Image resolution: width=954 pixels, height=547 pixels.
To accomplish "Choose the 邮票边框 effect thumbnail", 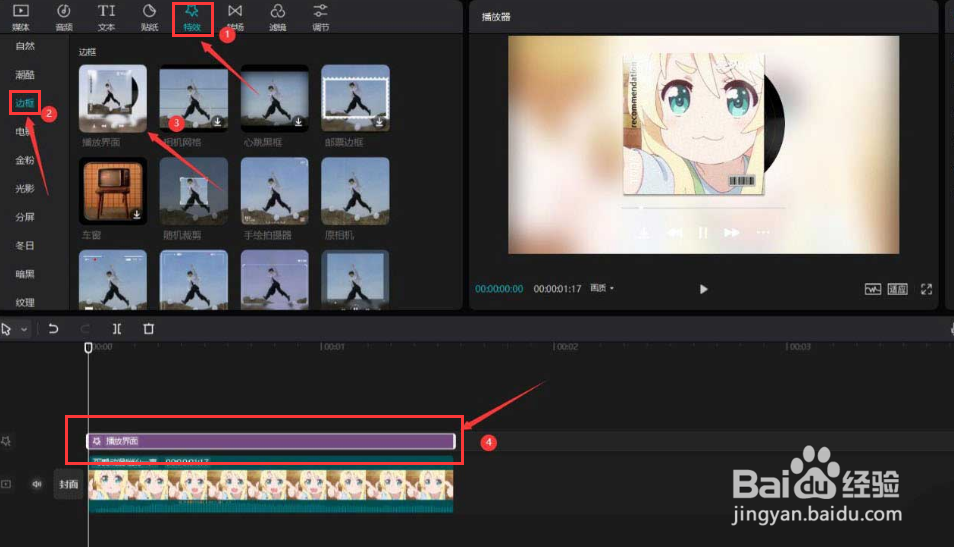I will click(355, 98).
